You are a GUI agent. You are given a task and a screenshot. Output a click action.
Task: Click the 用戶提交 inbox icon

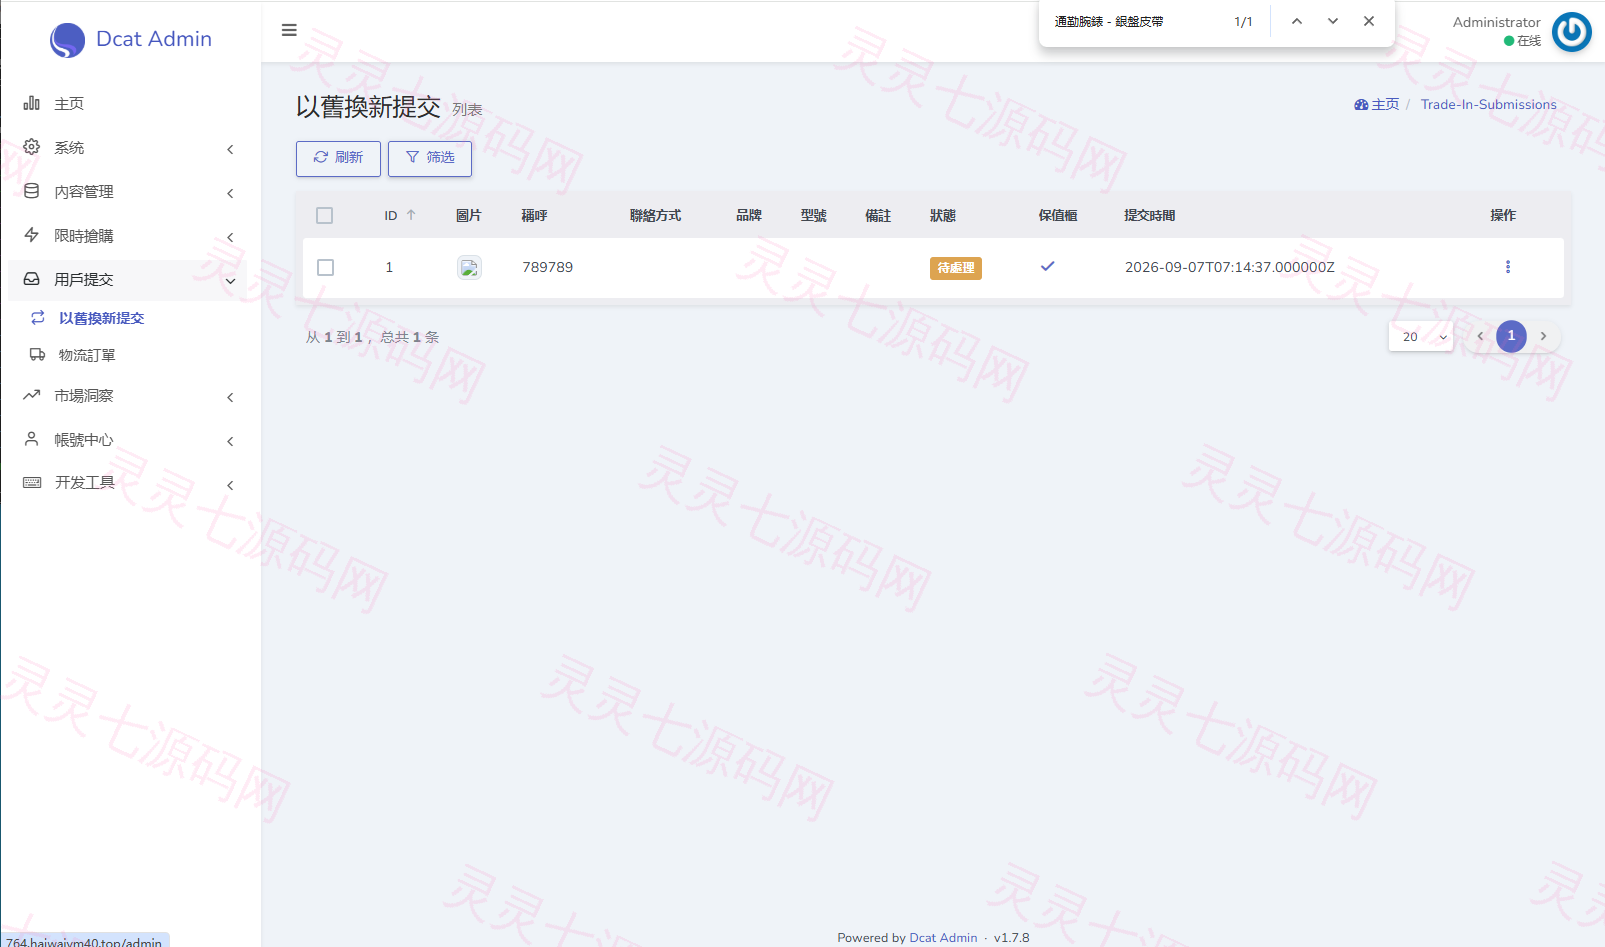point(32,279)
